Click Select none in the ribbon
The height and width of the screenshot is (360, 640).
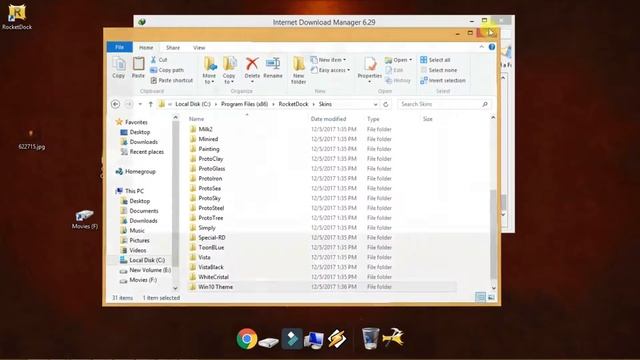pos(438,70)
